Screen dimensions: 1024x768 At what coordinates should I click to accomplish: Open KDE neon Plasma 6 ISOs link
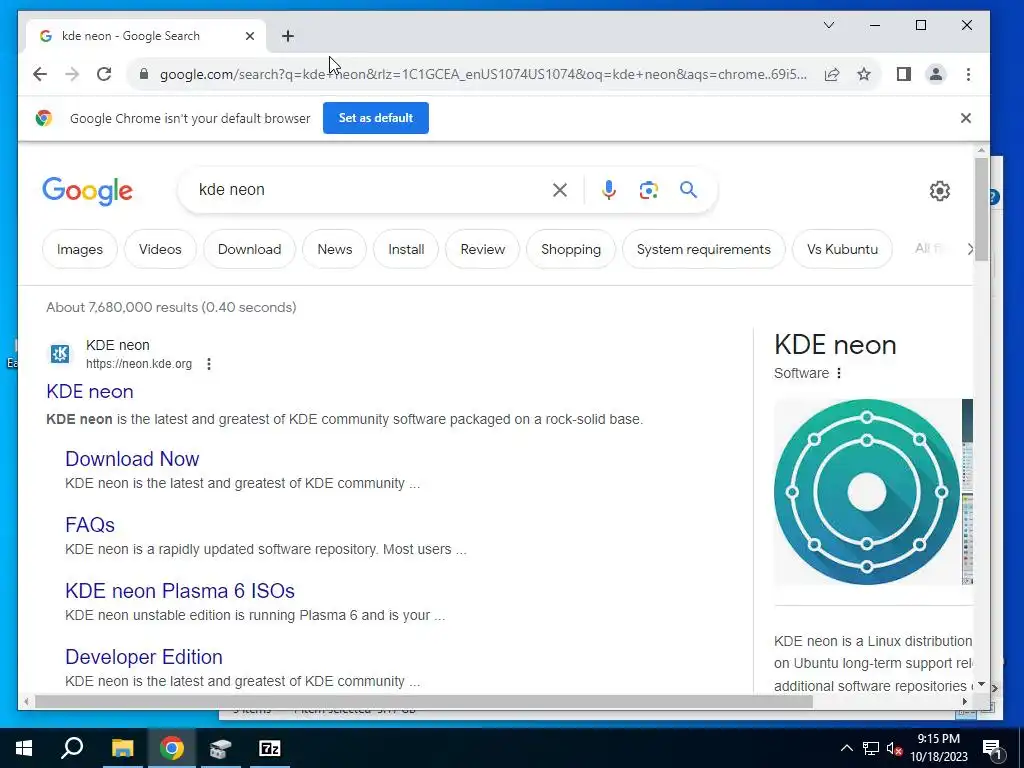tap(180, 590)
